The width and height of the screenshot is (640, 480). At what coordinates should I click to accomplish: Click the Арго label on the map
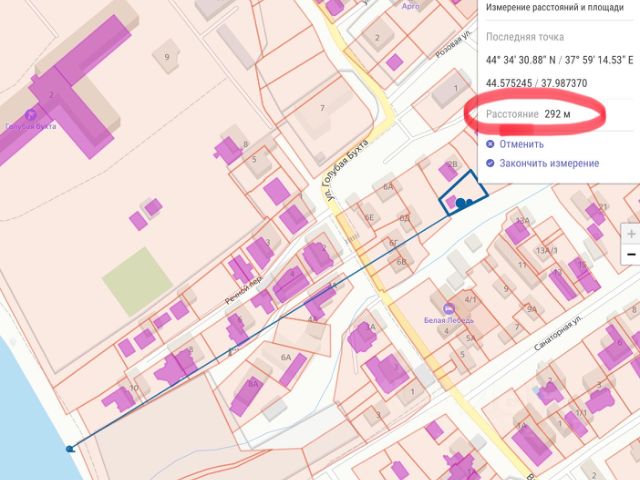coord(411,6)
